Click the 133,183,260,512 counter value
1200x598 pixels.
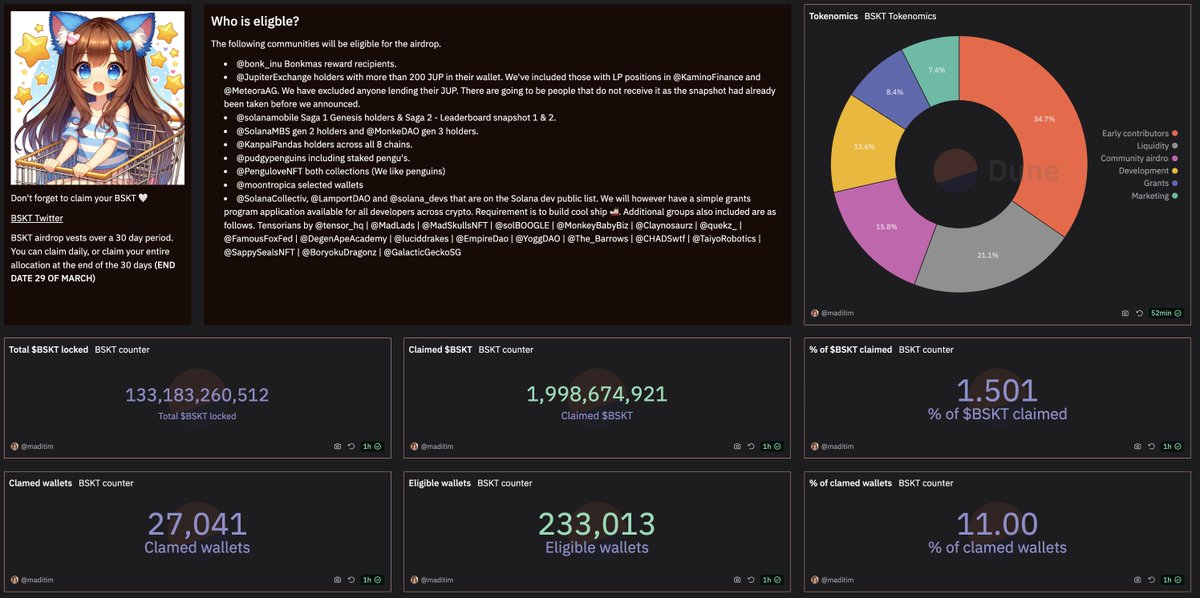pos(197,395)
